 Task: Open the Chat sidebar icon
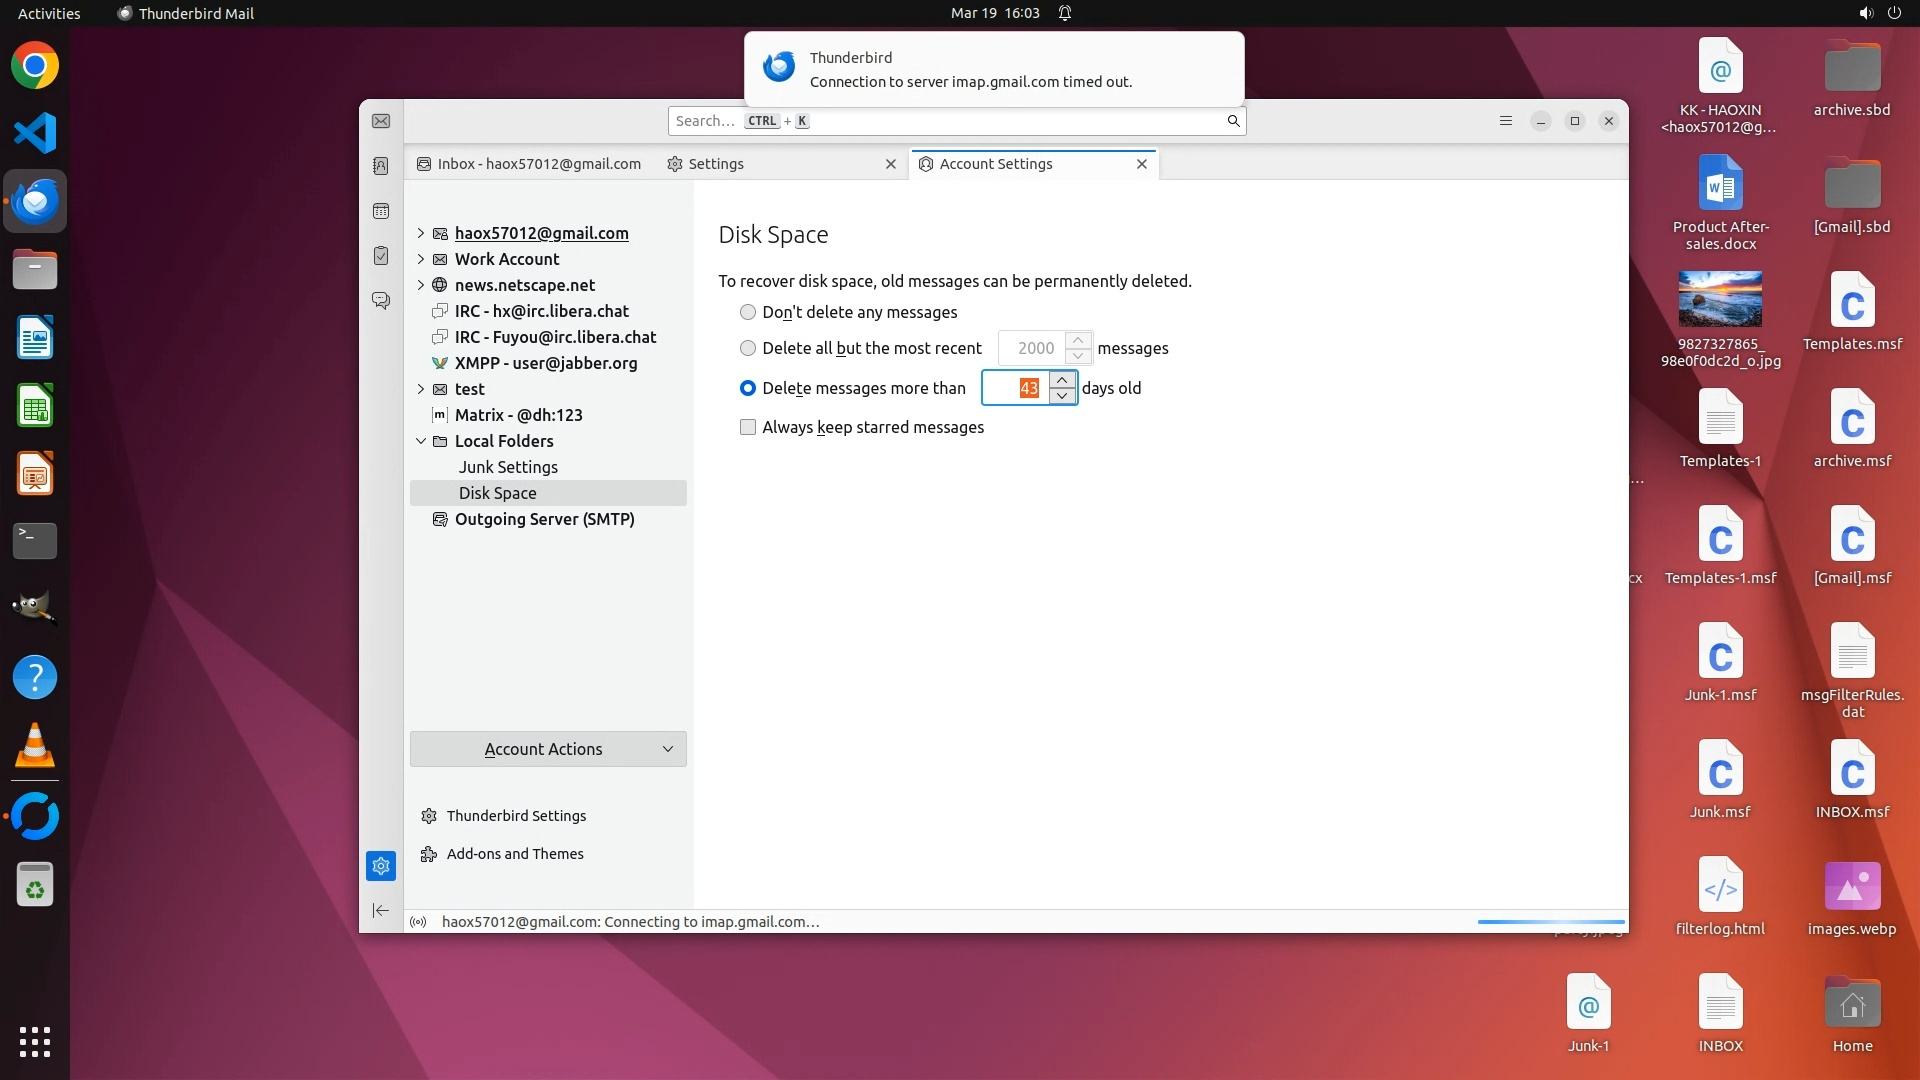pyautogui.click(x=381, y=300)
